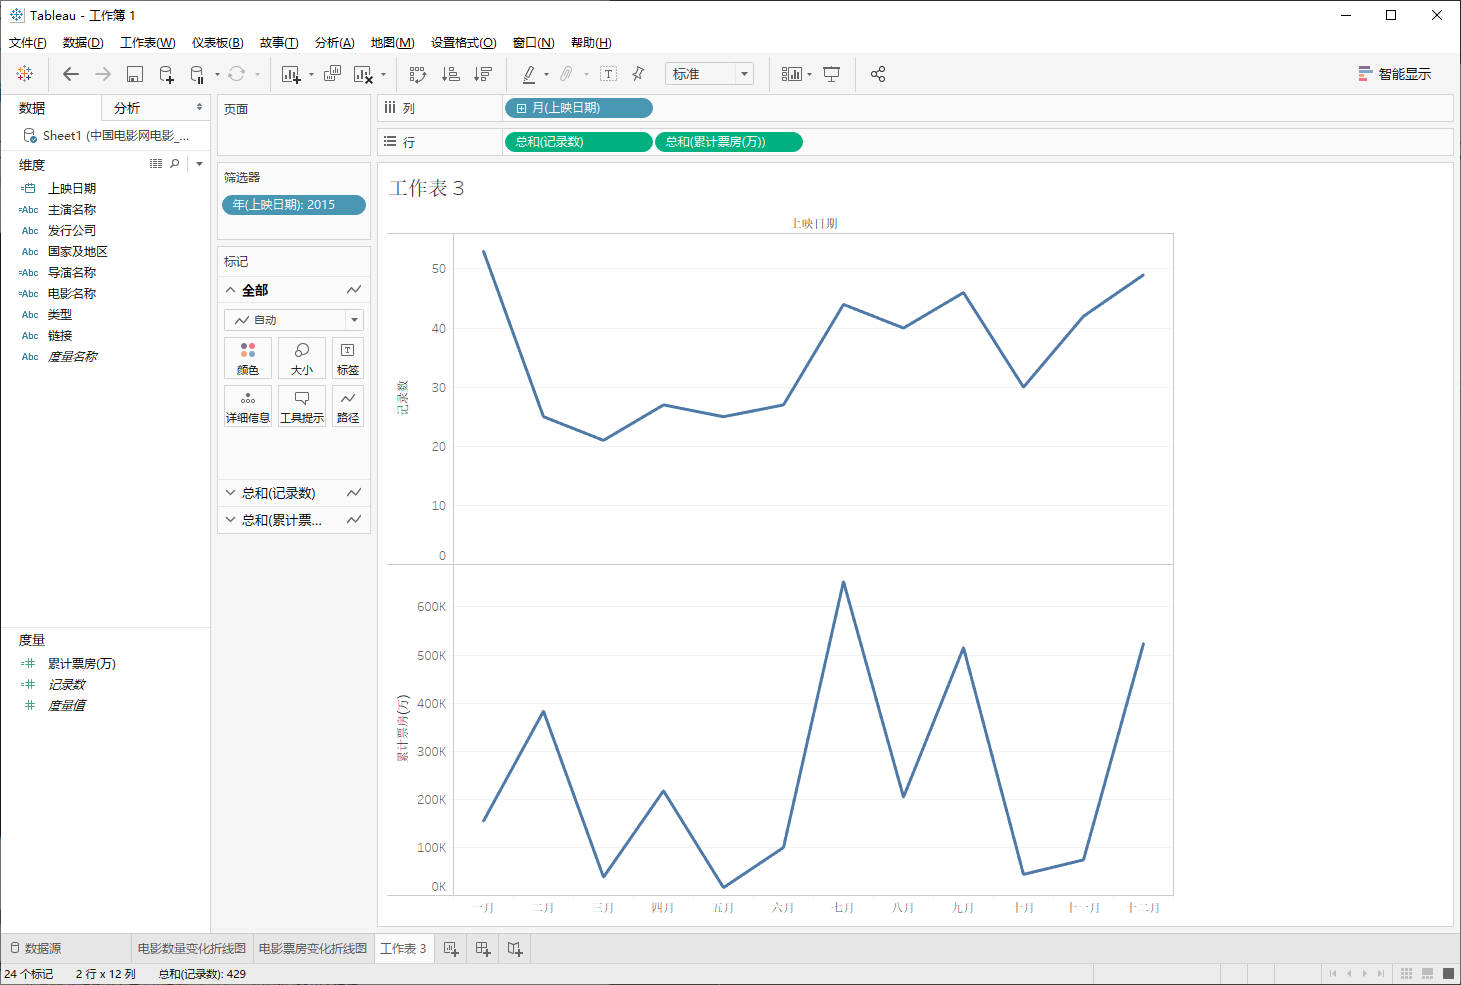This screenshot has width=1461, height=985.
Task: Select the 国家及地区 dimension field
Action: coord(78,252)
